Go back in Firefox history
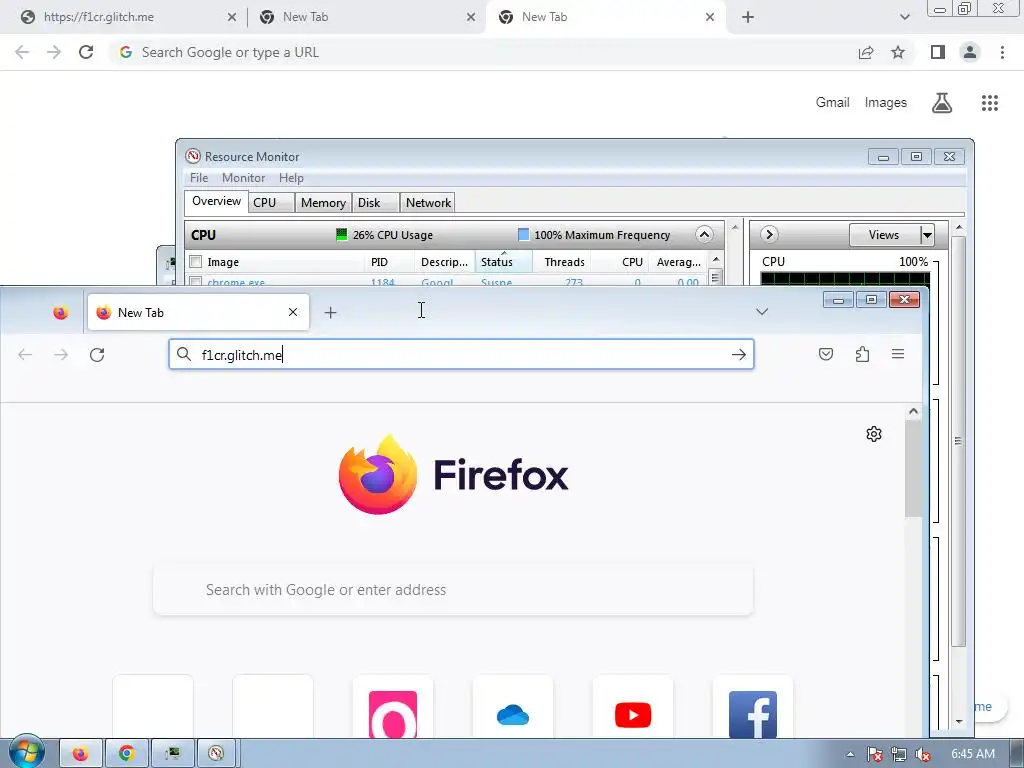Viewport: 1024px width, 768px height. click(x=25, y=355)
